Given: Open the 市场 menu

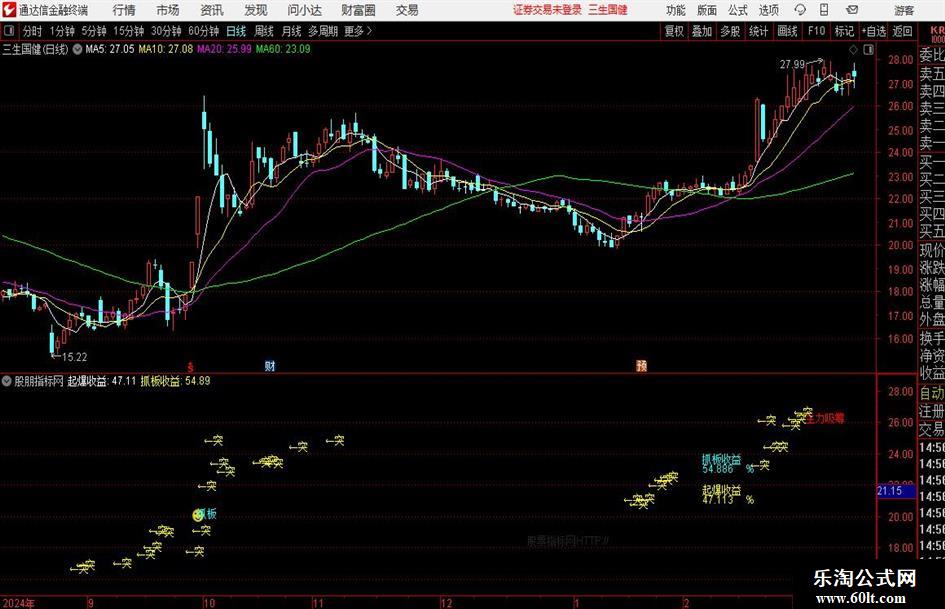Looking at the screenshot, I should point(168,10).
